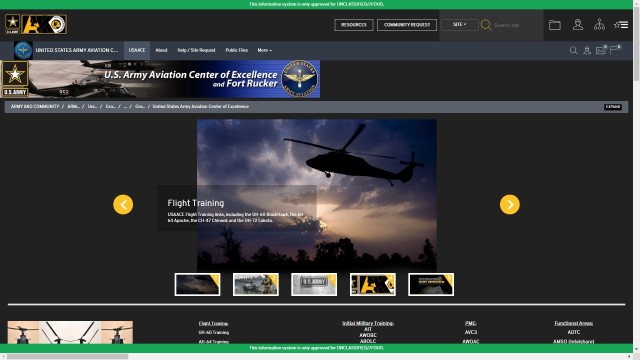The image size is (640, 360).
Task: Open the AOTC link
Action: [x=573, y=332]
